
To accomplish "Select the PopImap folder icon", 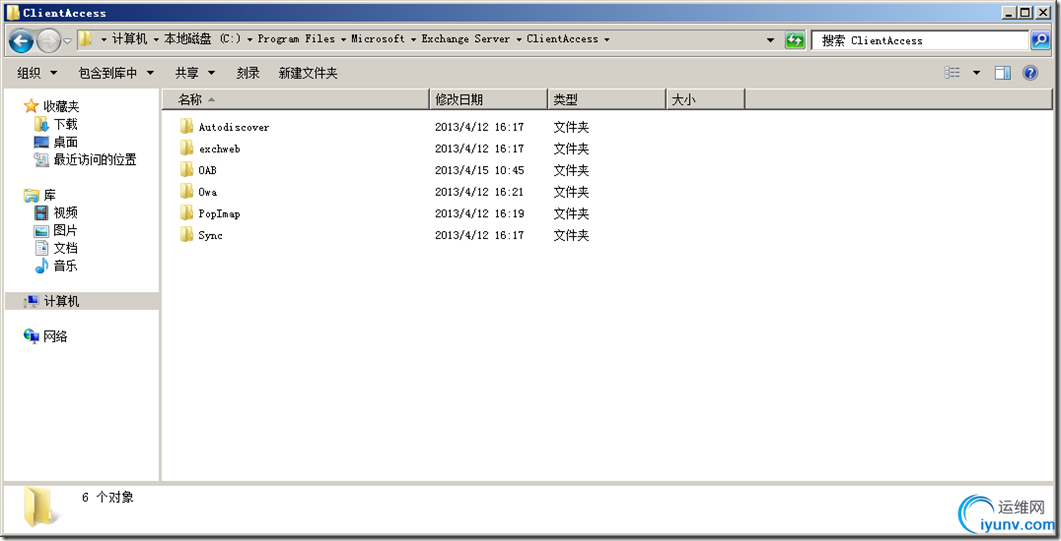I will click(x=187, y=213).
